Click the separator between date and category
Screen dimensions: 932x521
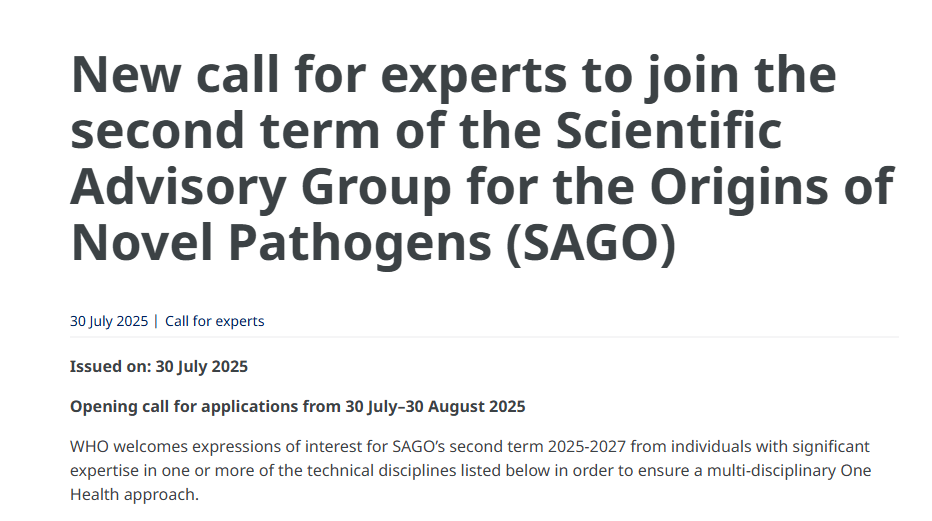click(x=157, y=321)
